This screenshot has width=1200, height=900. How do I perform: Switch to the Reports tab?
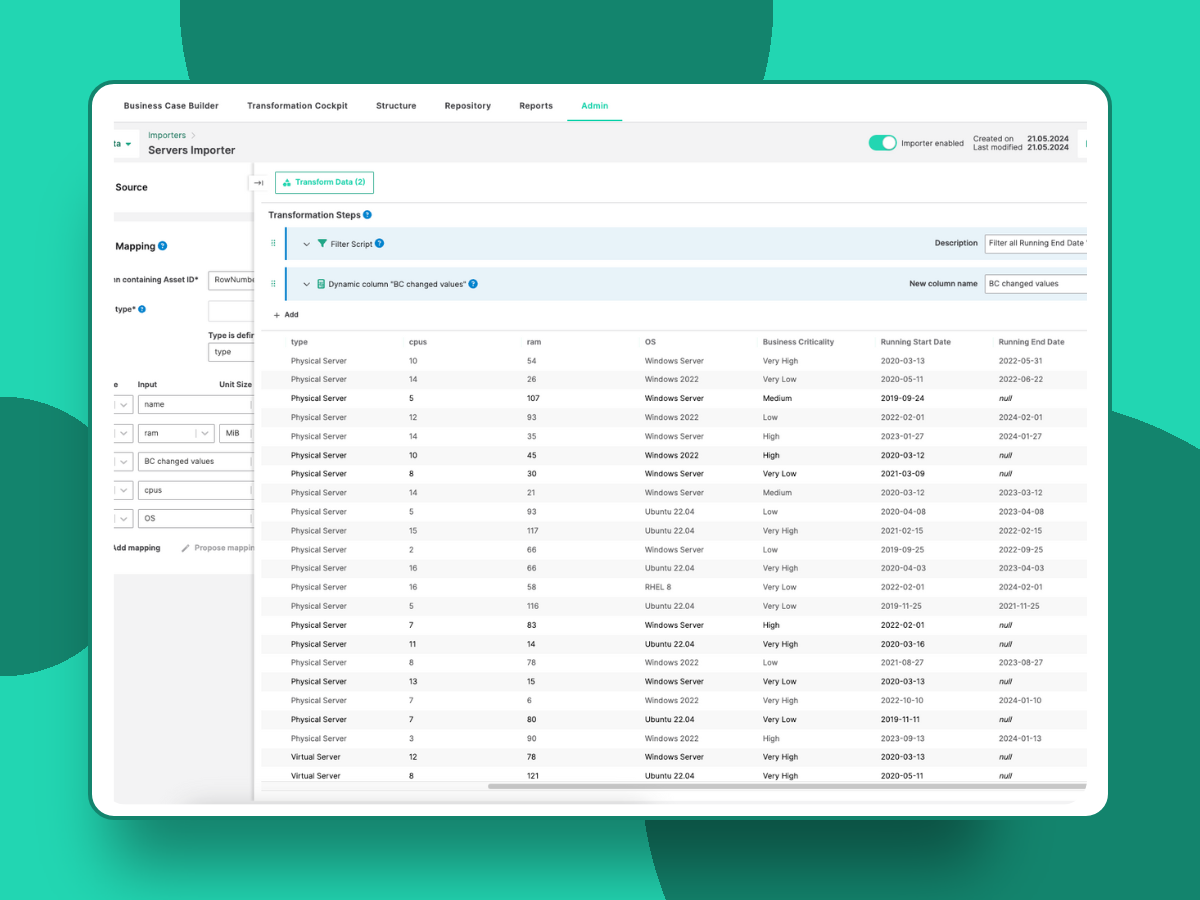point(536,106)
